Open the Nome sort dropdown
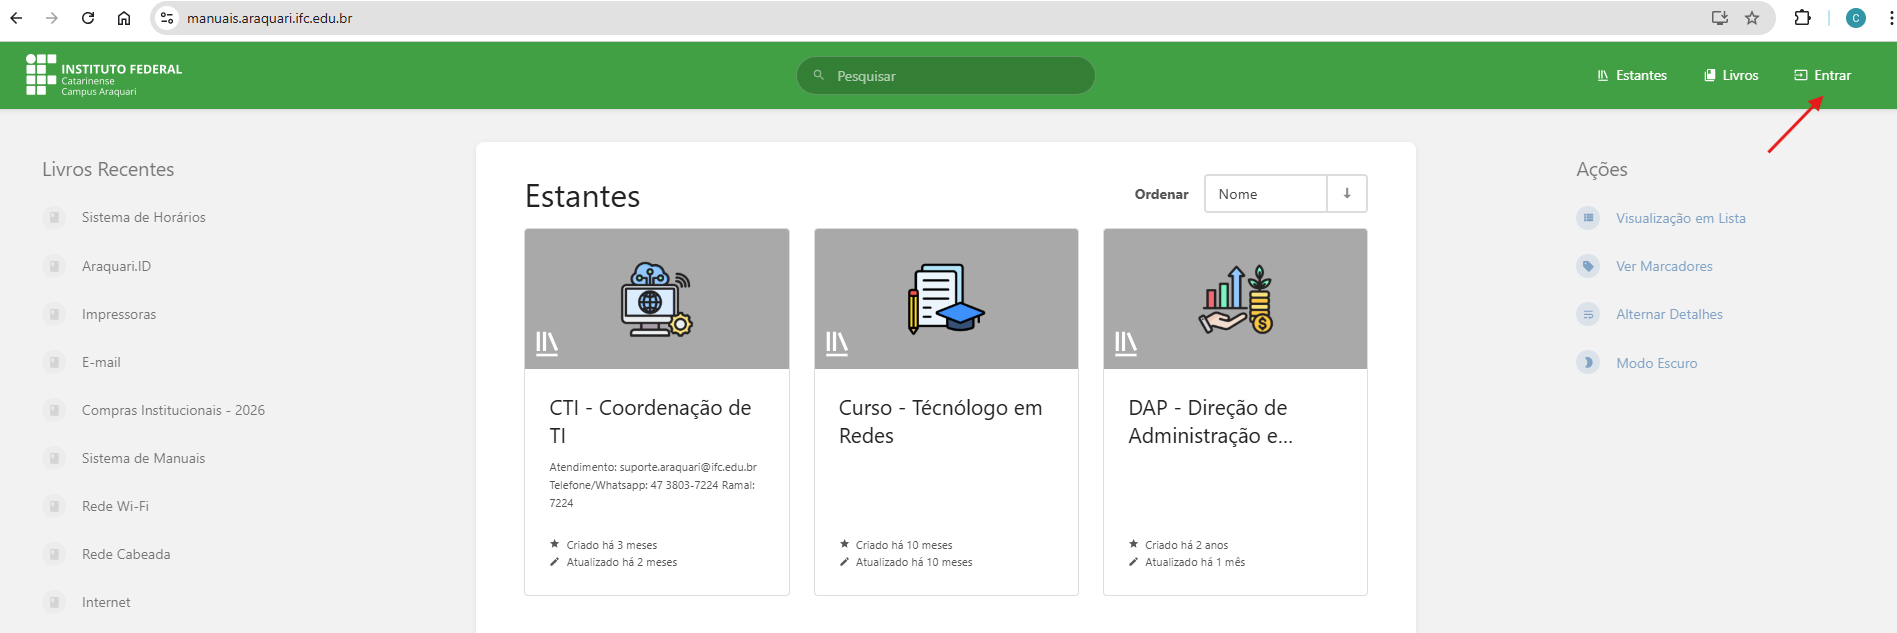1897x633 pixels. click(1265, 194)
